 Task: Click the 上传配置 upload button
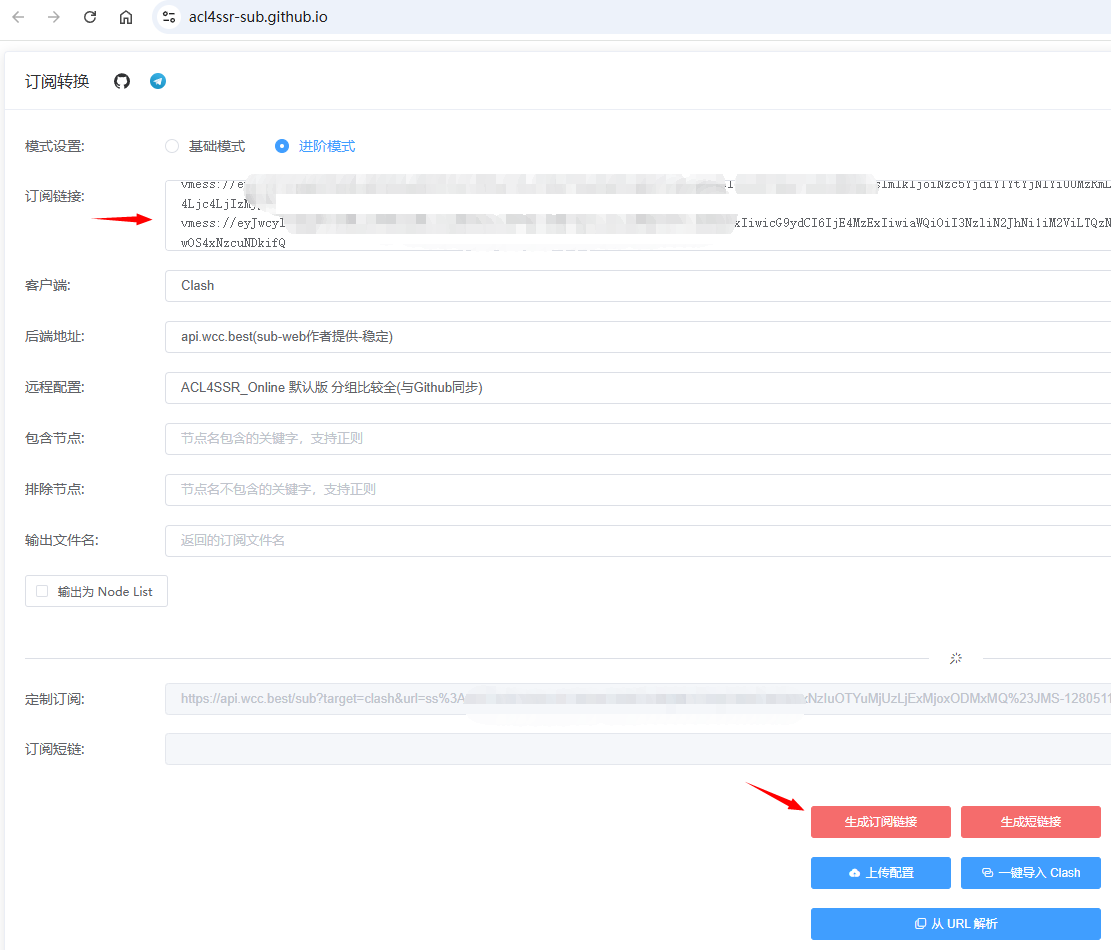coord(880,873)
